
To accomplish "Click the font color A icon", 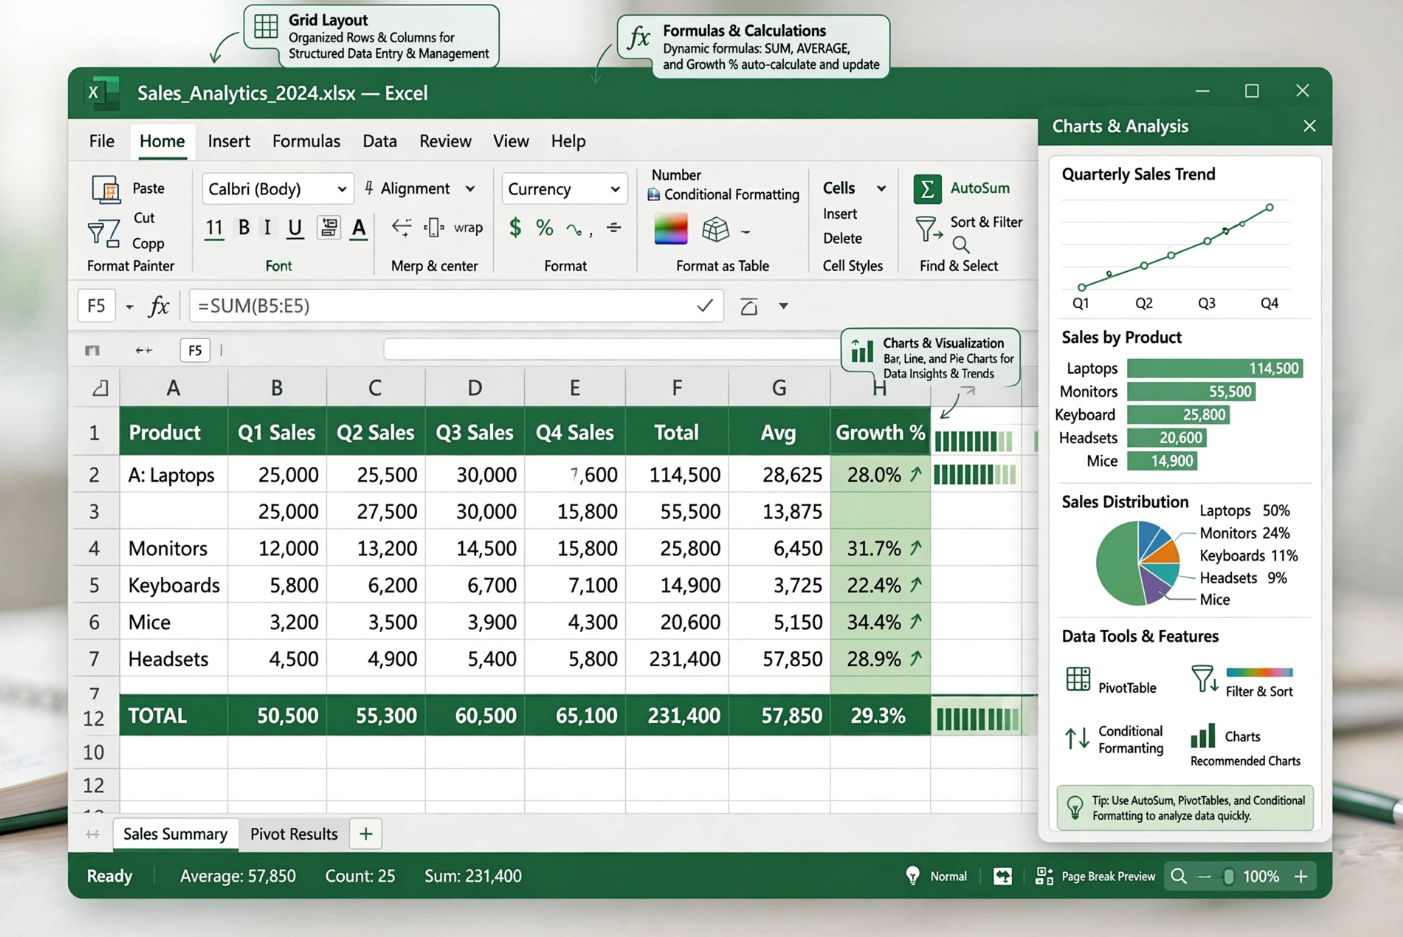I will (x=358, y=228).
